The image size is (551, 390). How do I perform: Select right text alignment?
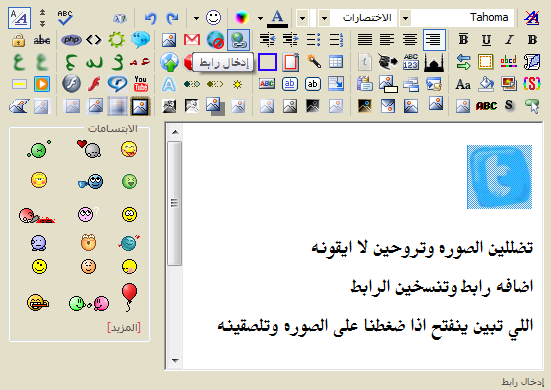tap(434, 40)
